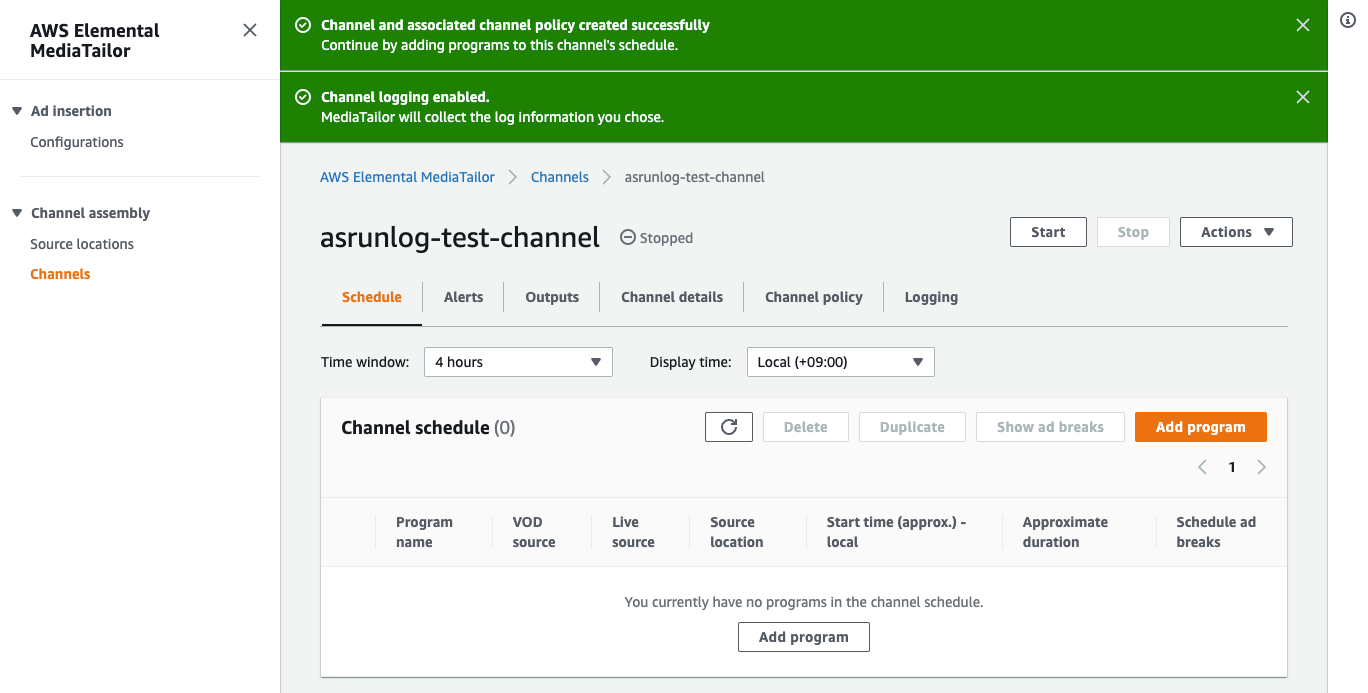The width and height of the screenshot is (1368, 693).
Task: Select Channels in the sidebar
Action: (x=60, y=274)
